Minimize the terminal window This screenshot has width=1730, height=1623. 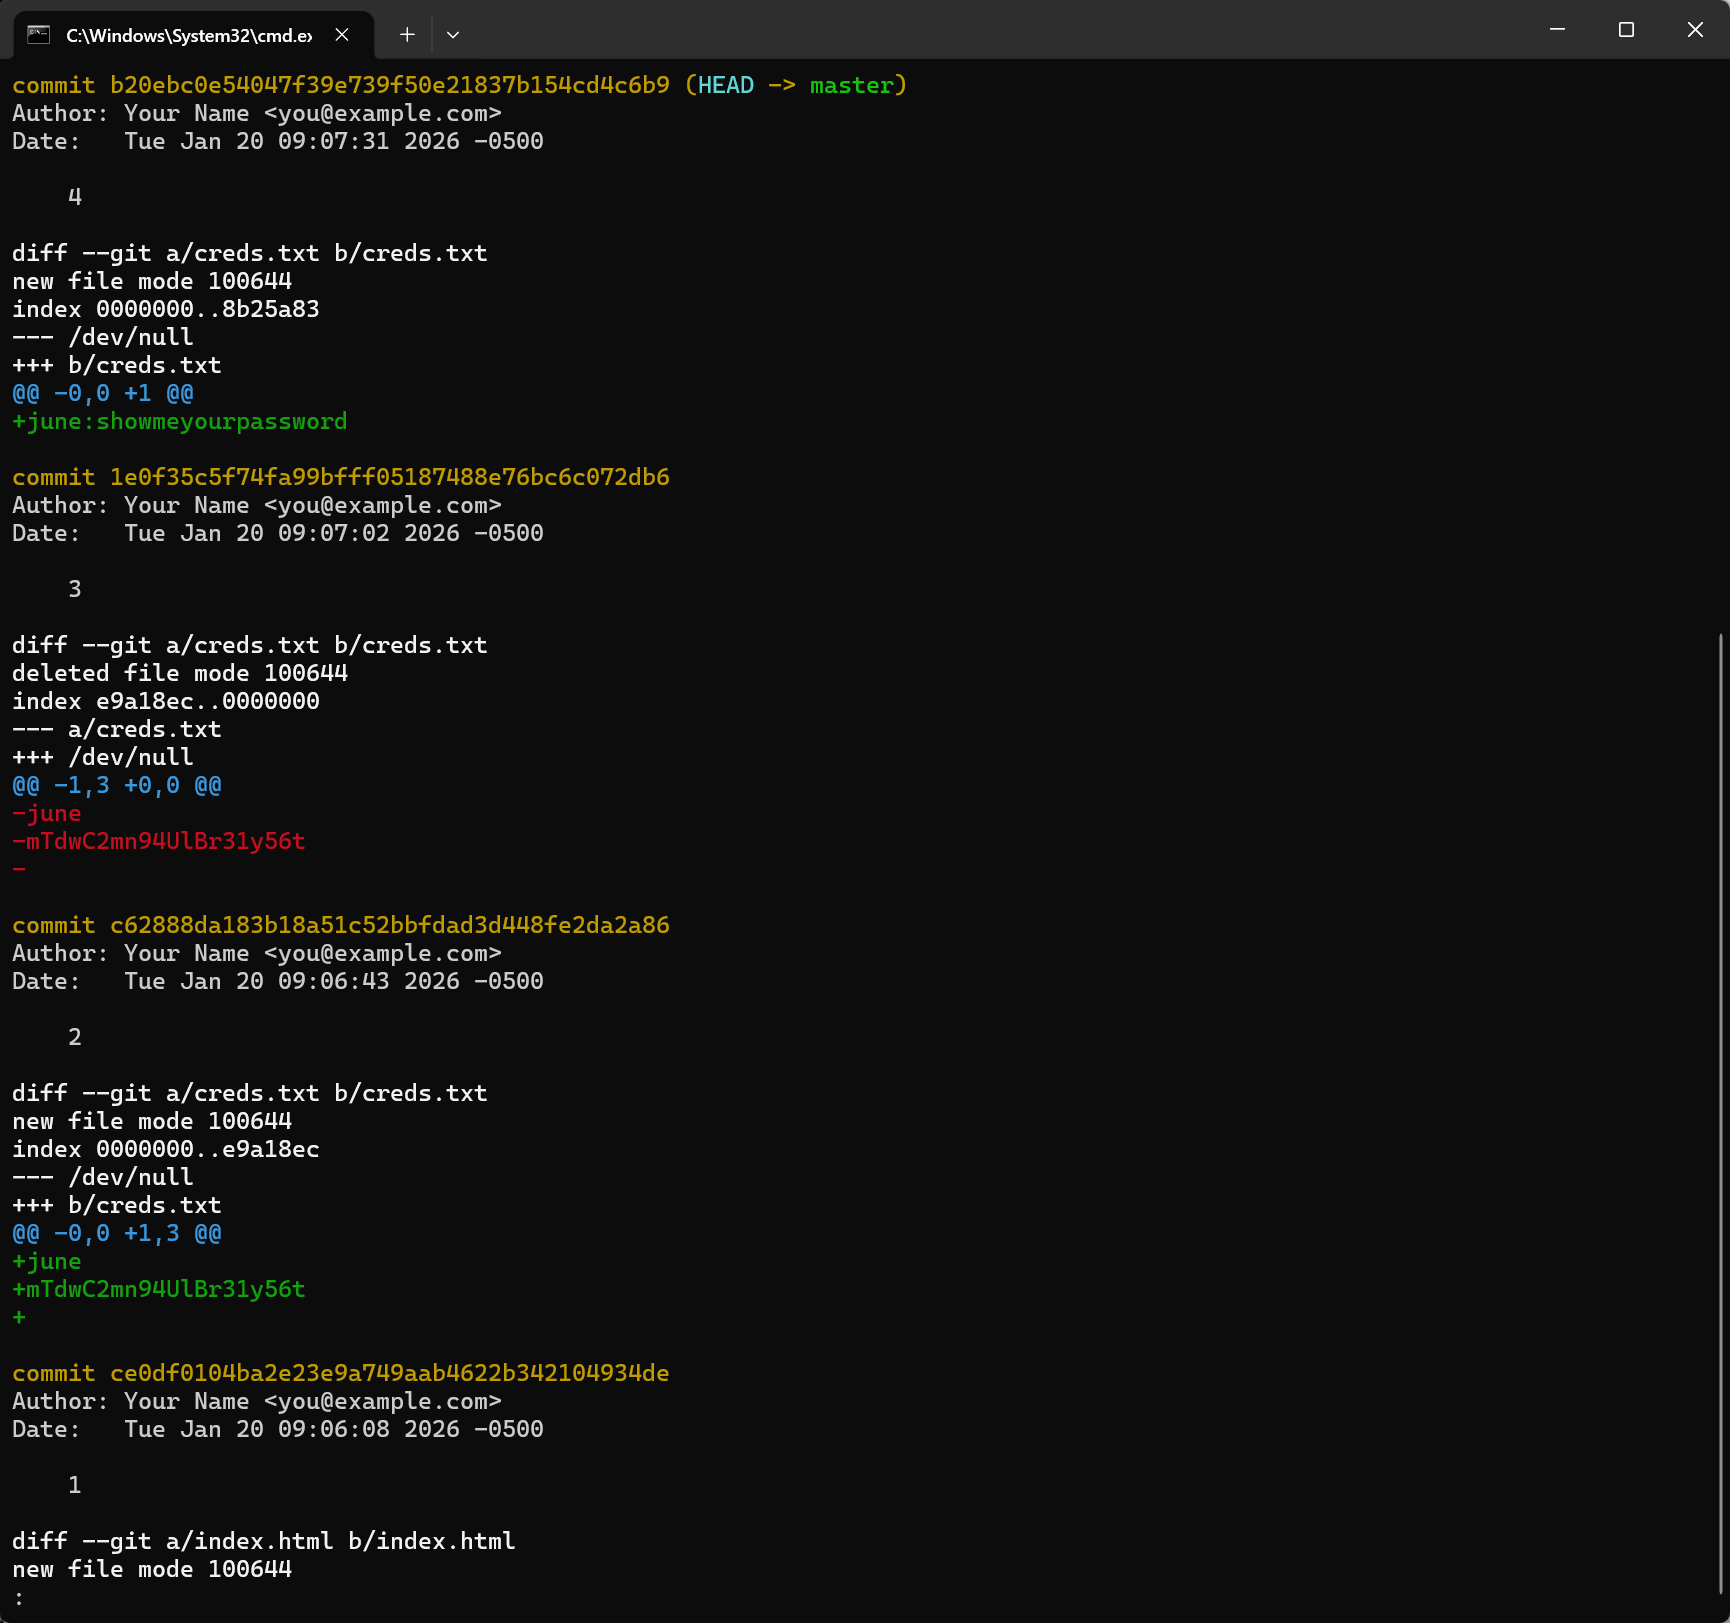(1557, 30)
